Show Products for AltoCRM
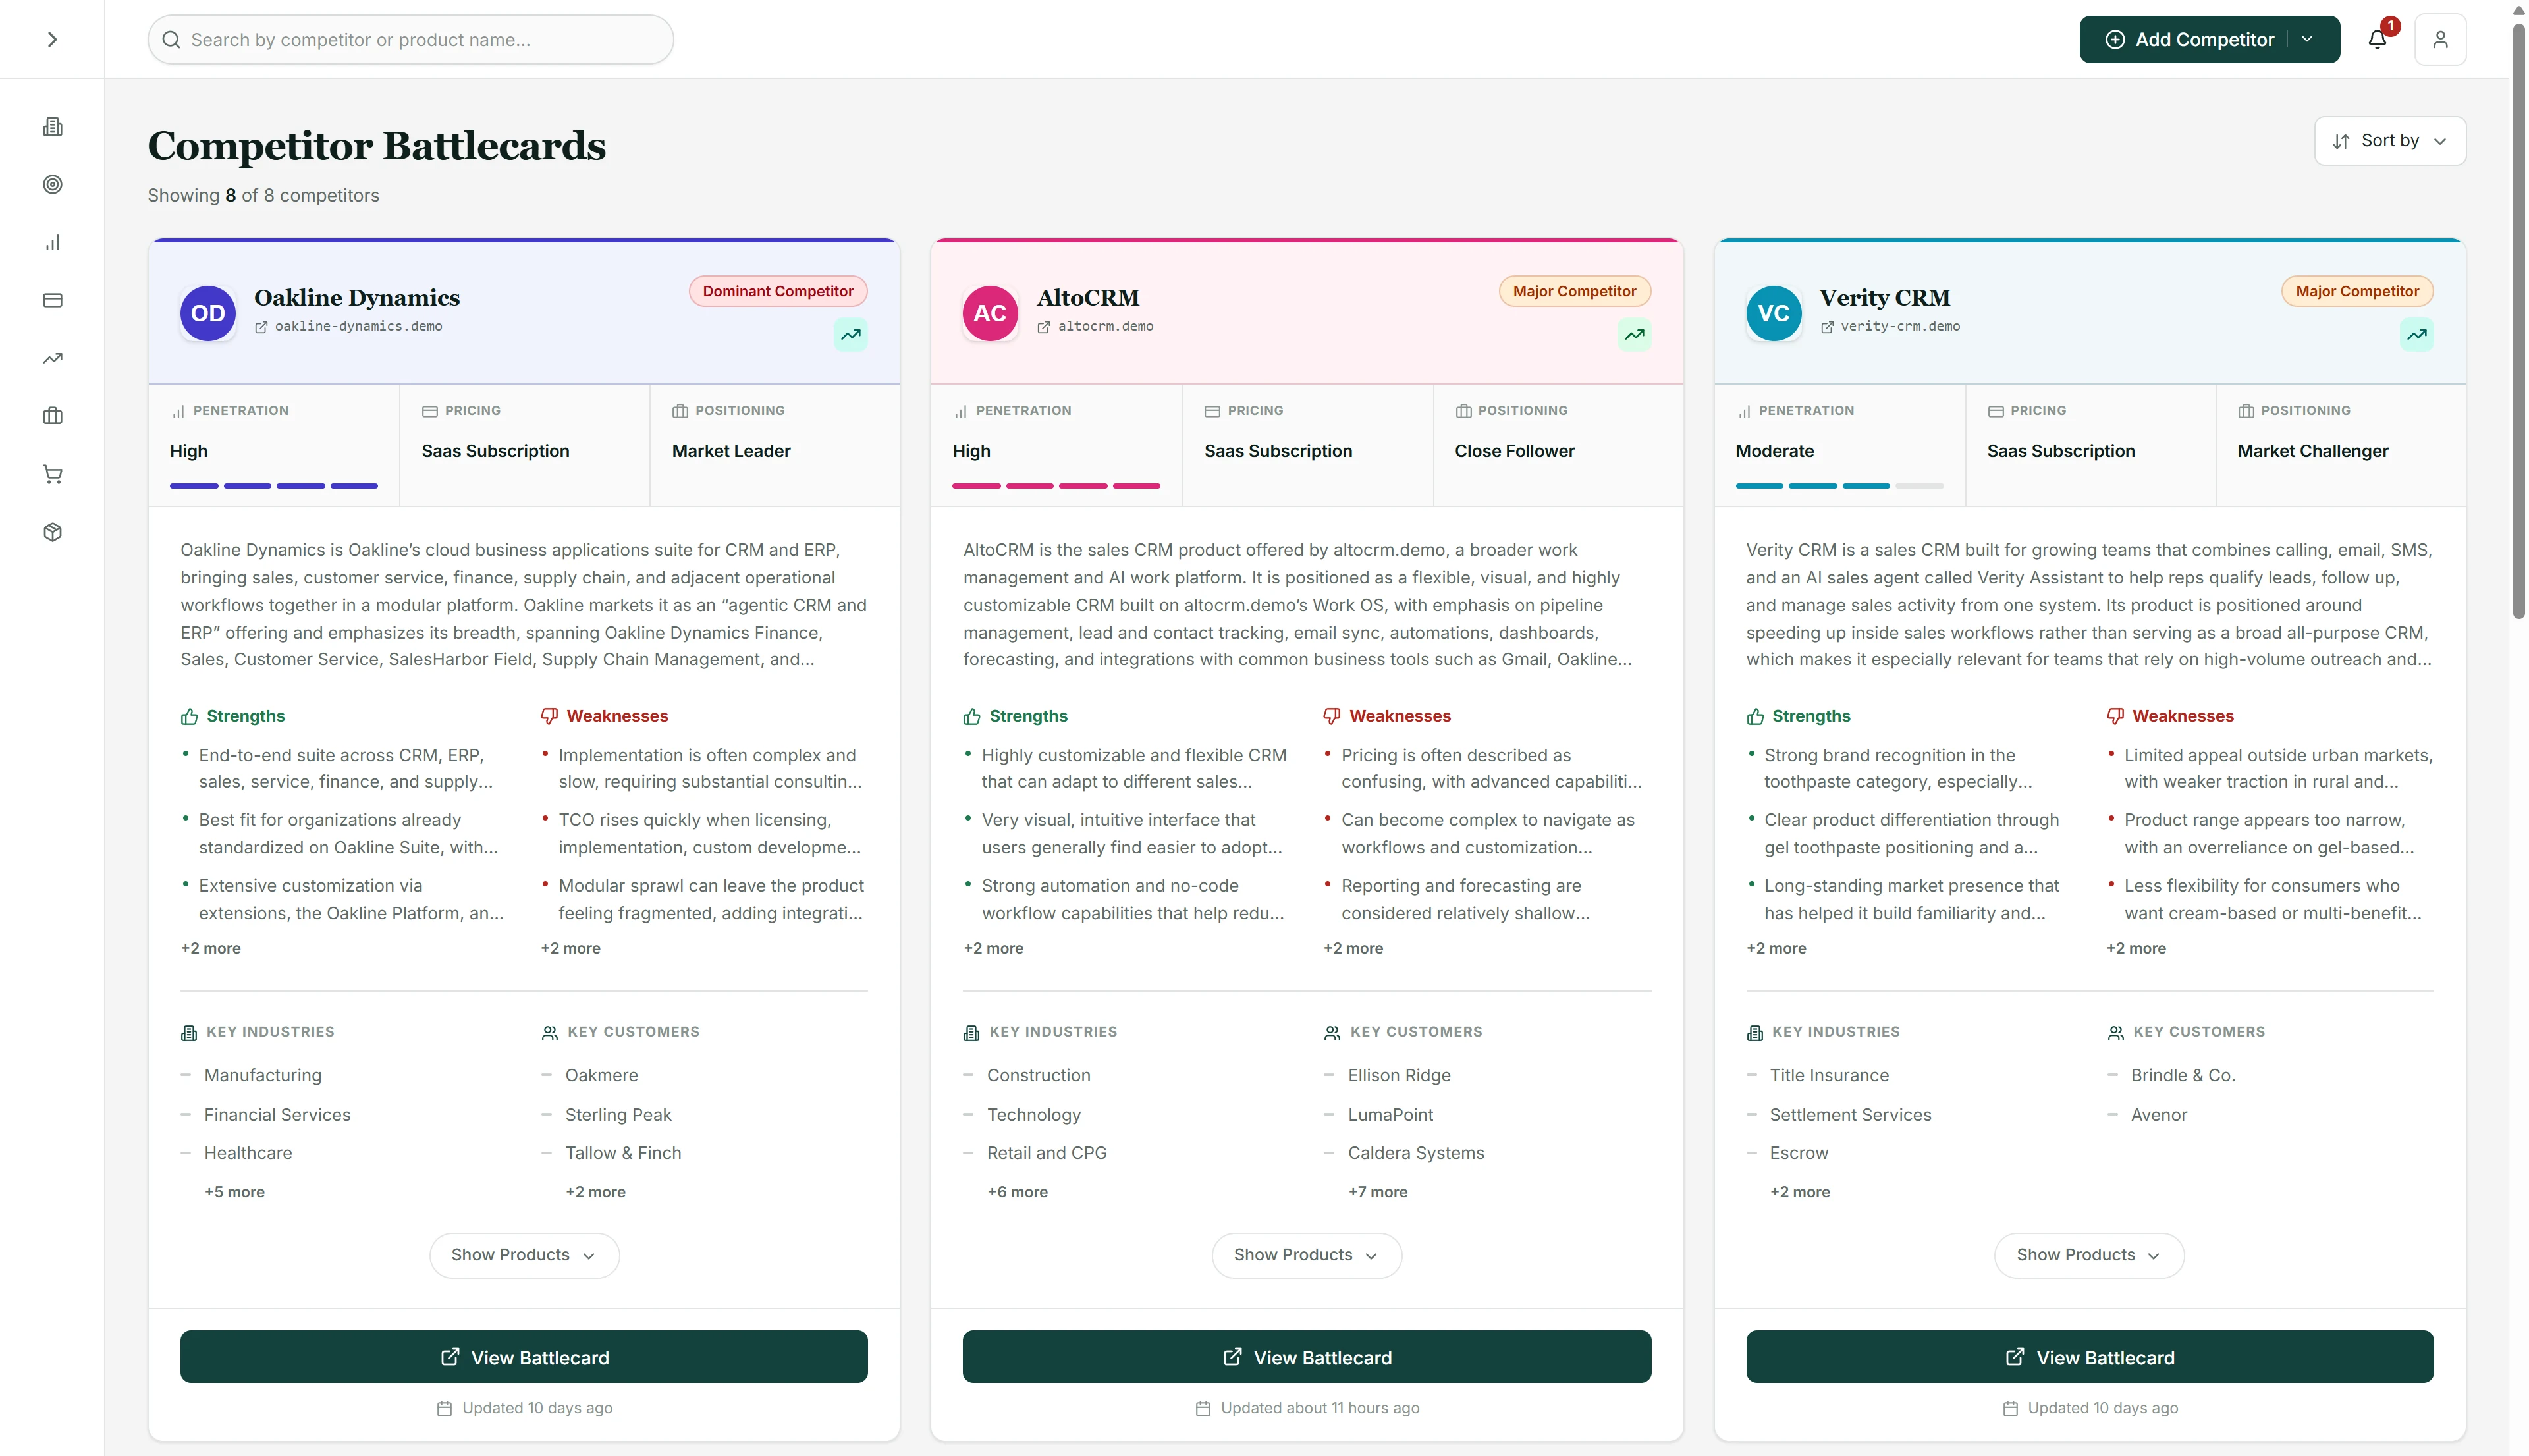The height and width of the screenshot is (1456, 2529). pos(1306,1255)
